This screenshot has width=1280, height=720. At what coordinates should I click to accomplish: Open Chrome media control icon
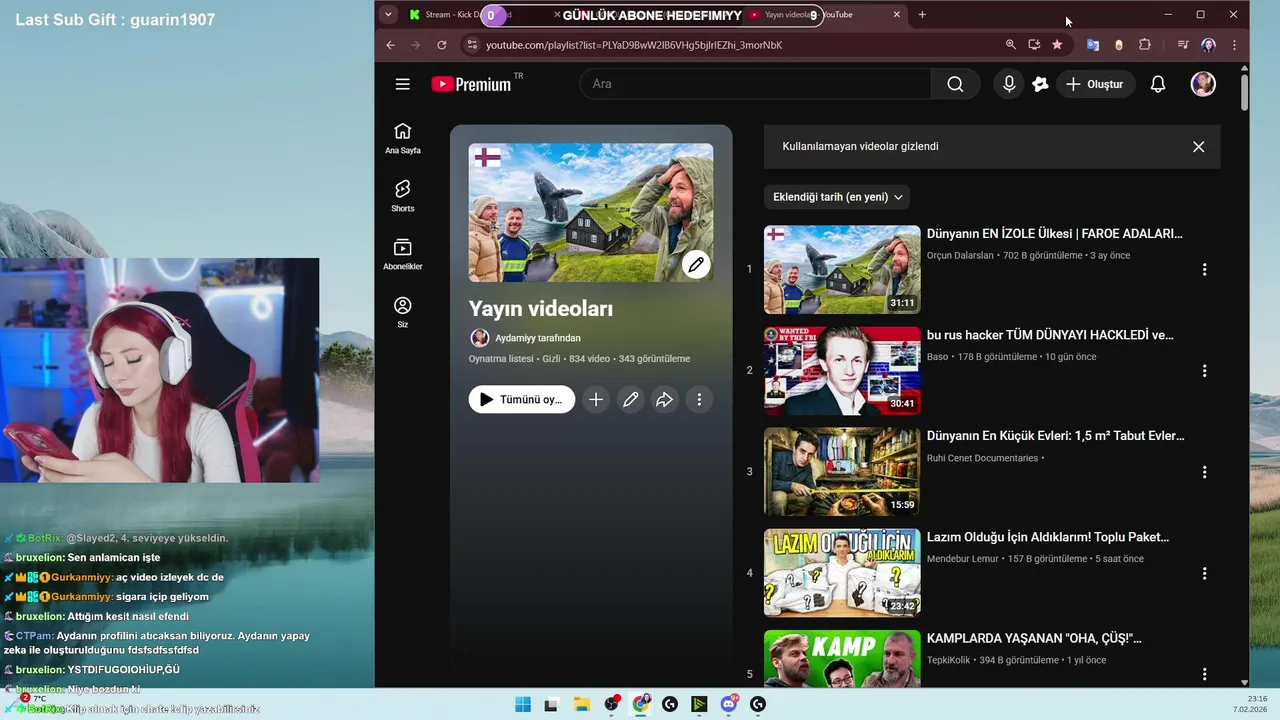pyautogui.click(x=1183, y=45)
